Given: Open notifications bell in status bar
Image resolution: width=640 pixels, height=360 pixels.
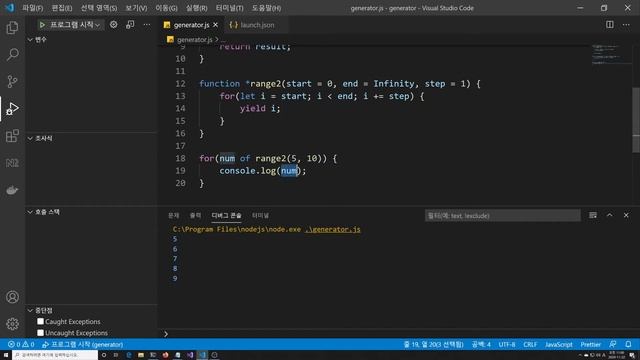Looking at the screenshot, I should (628, 344).
